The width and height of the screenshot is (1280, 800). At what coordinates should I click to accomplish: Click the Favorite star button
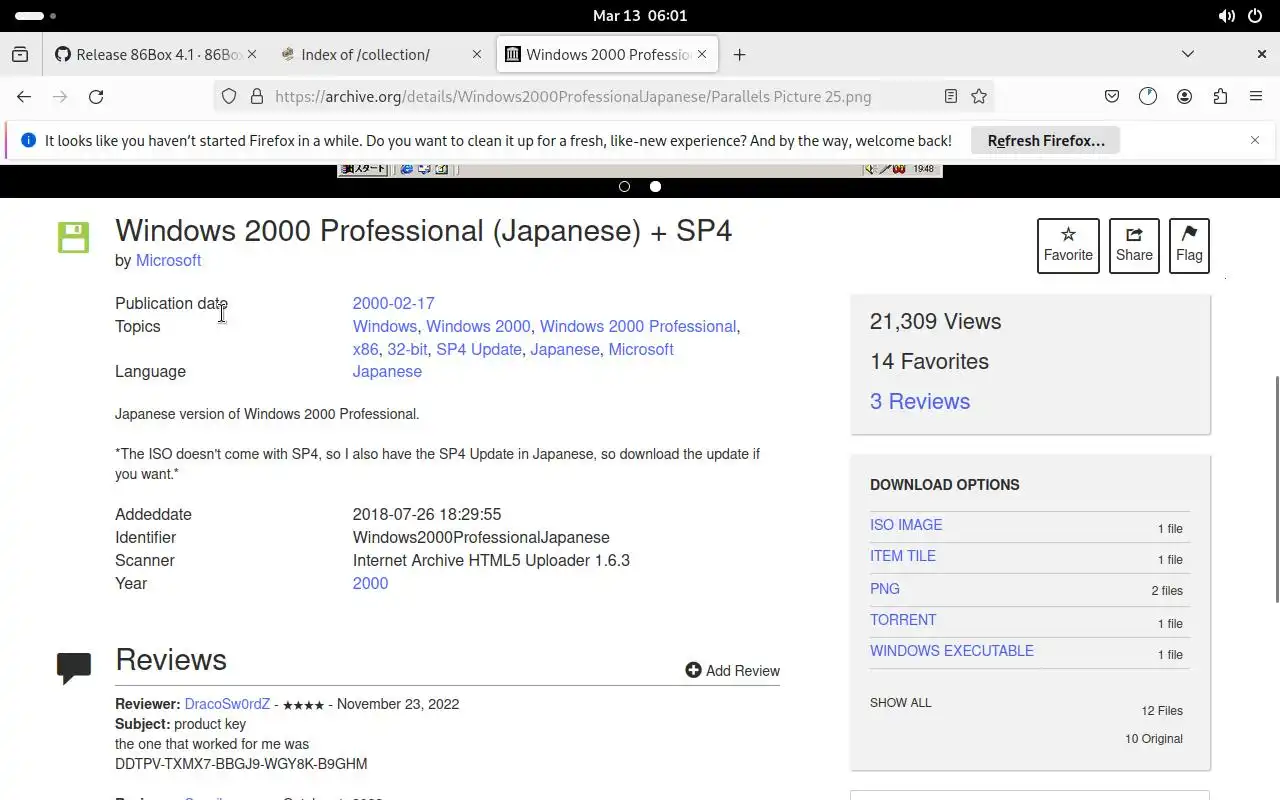(x=1068, y=245)
